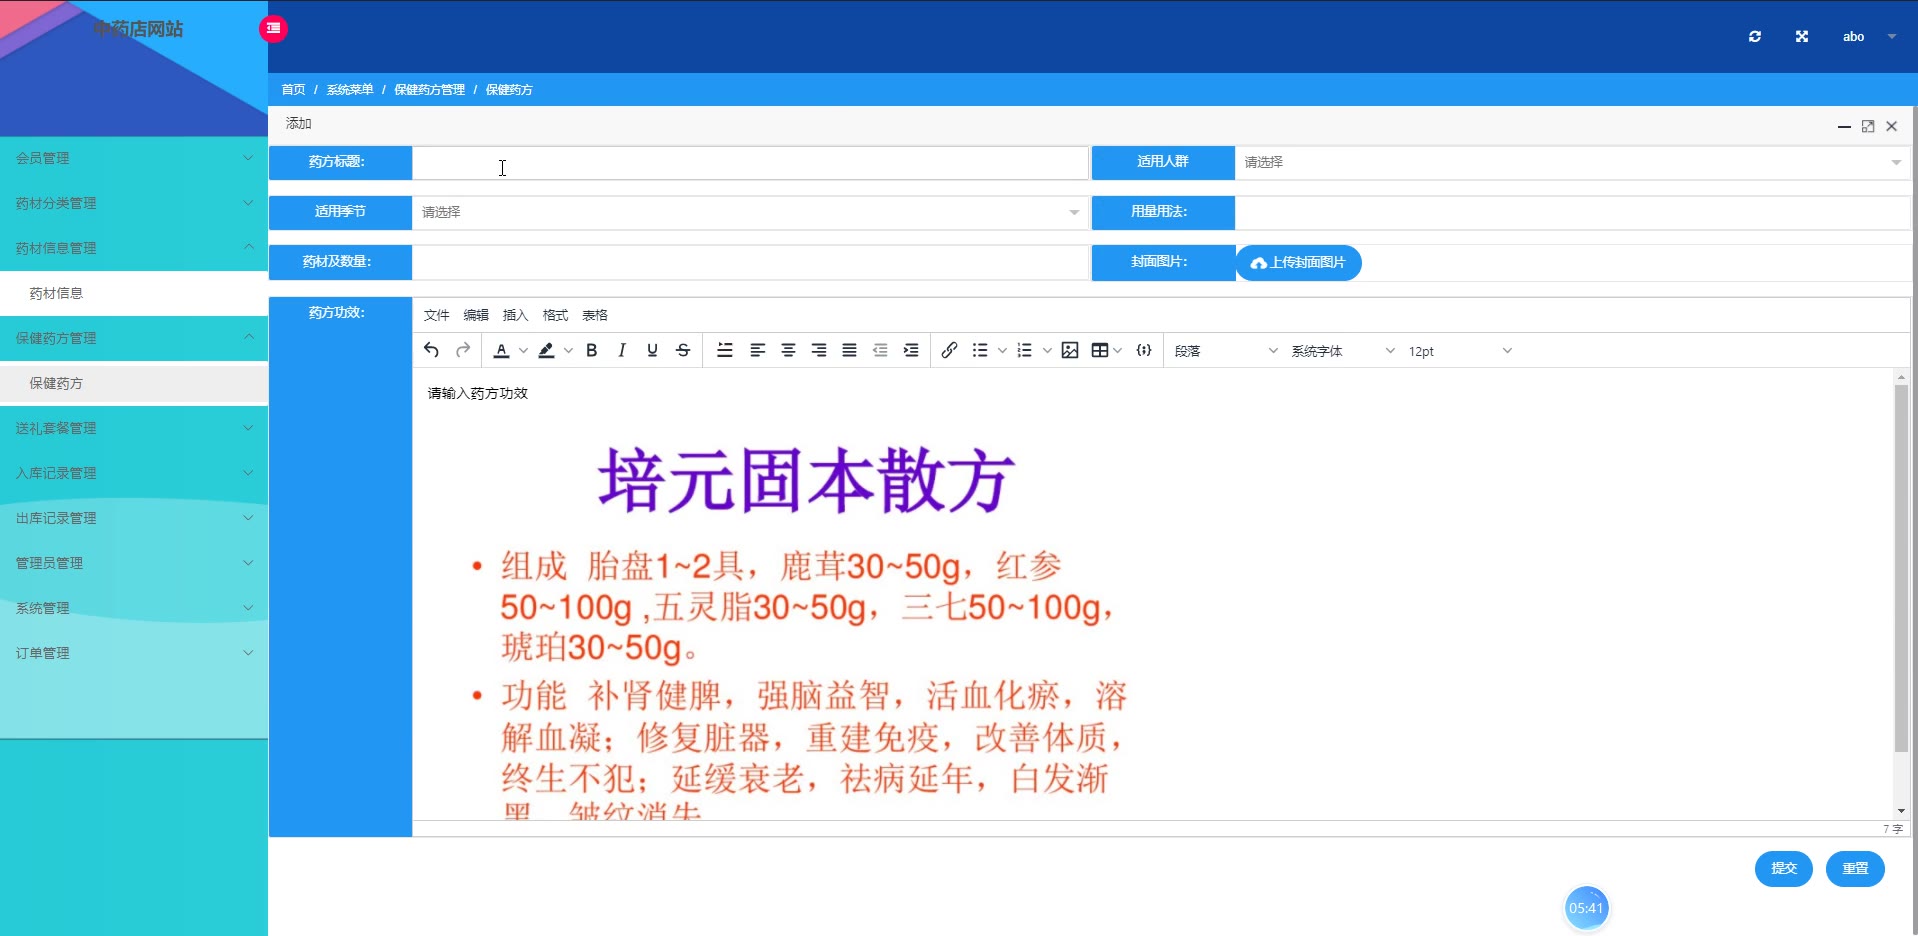Toggle fullscreen mode in the top header
This screenshot has width=1918, height=936.
click(1802, 37)
